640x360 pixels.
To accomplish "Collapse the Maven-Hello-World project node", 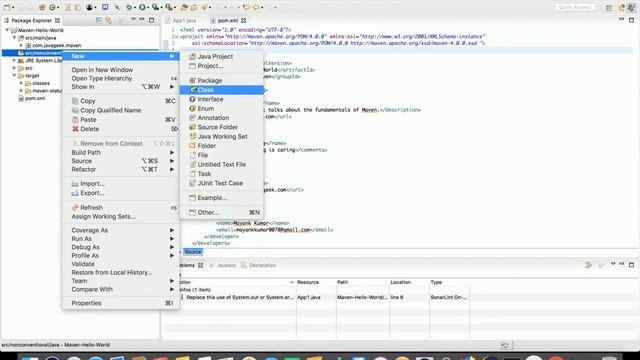I will click(7, 30).
